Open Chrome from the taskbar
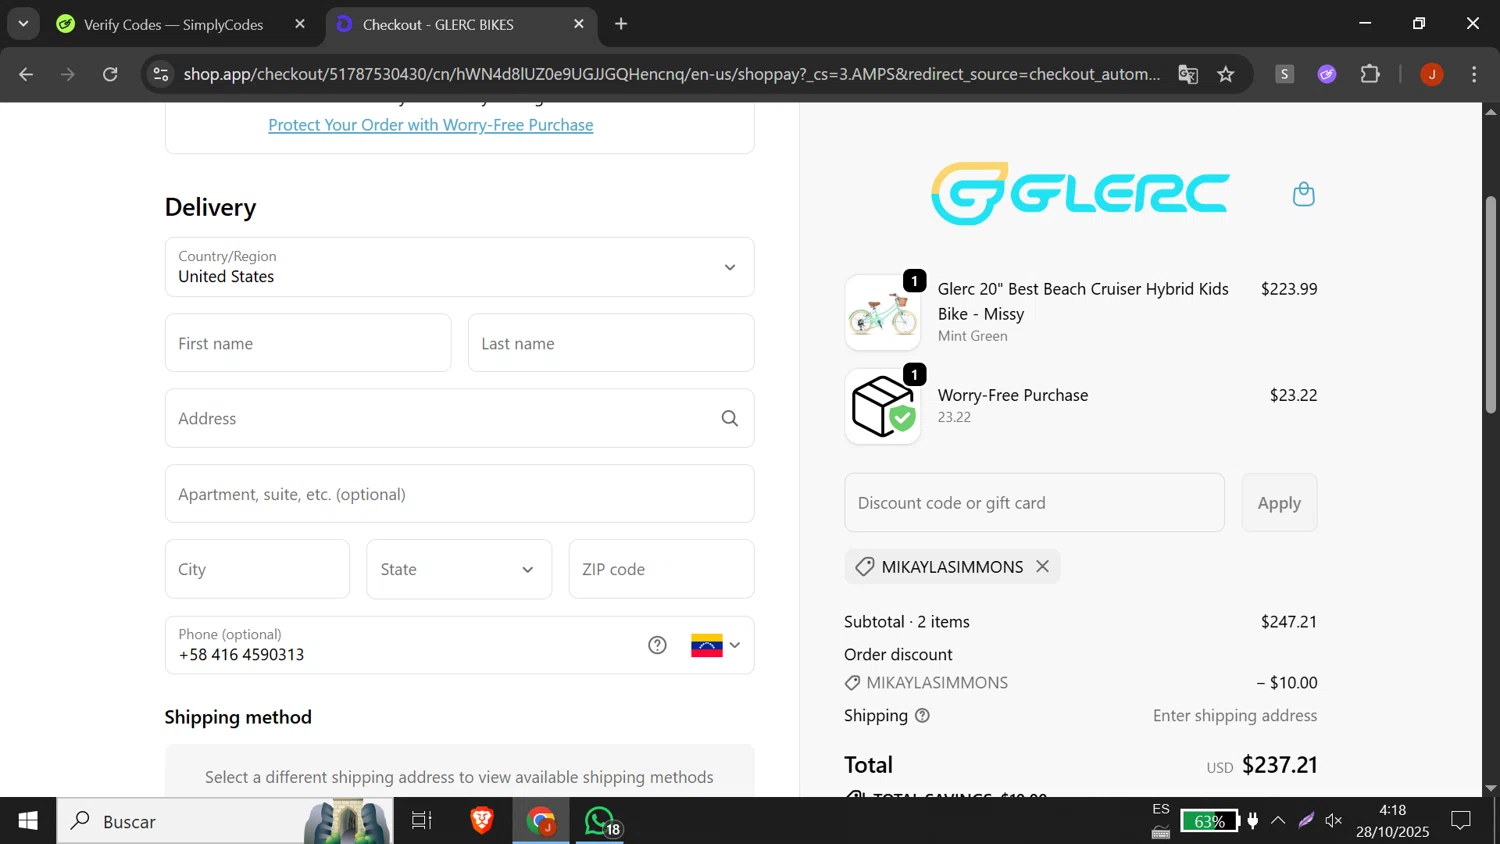This screenshot has height=844, width=1500. pyautogui.click(x=542, y=821)
